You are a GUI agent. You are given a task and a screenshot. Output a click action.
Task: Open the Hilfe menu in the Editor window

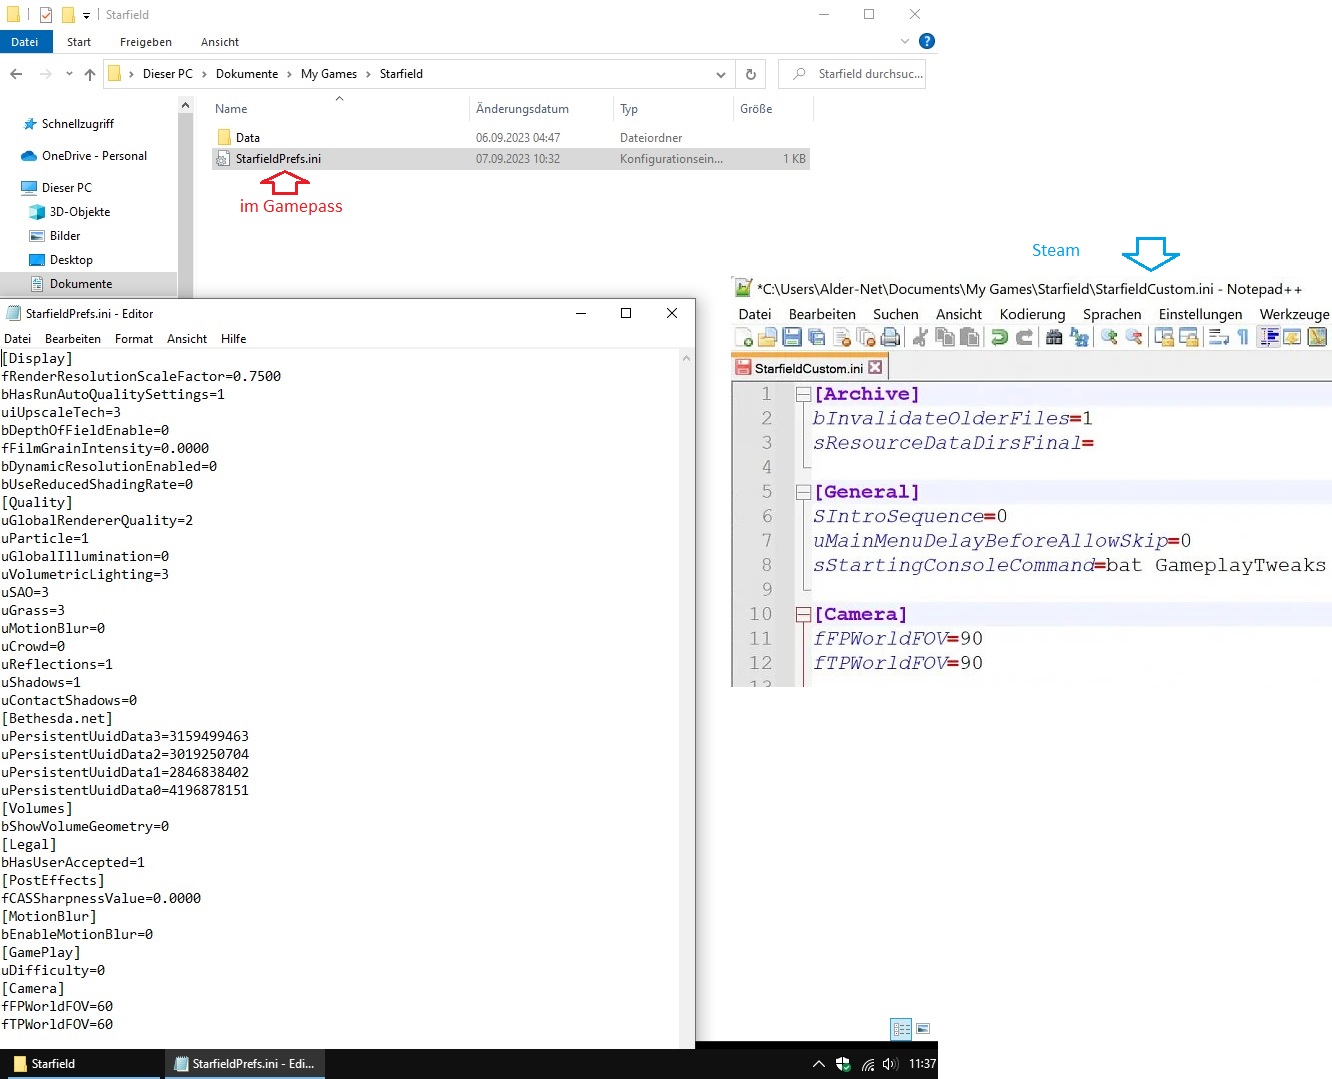tap(233, 339)
